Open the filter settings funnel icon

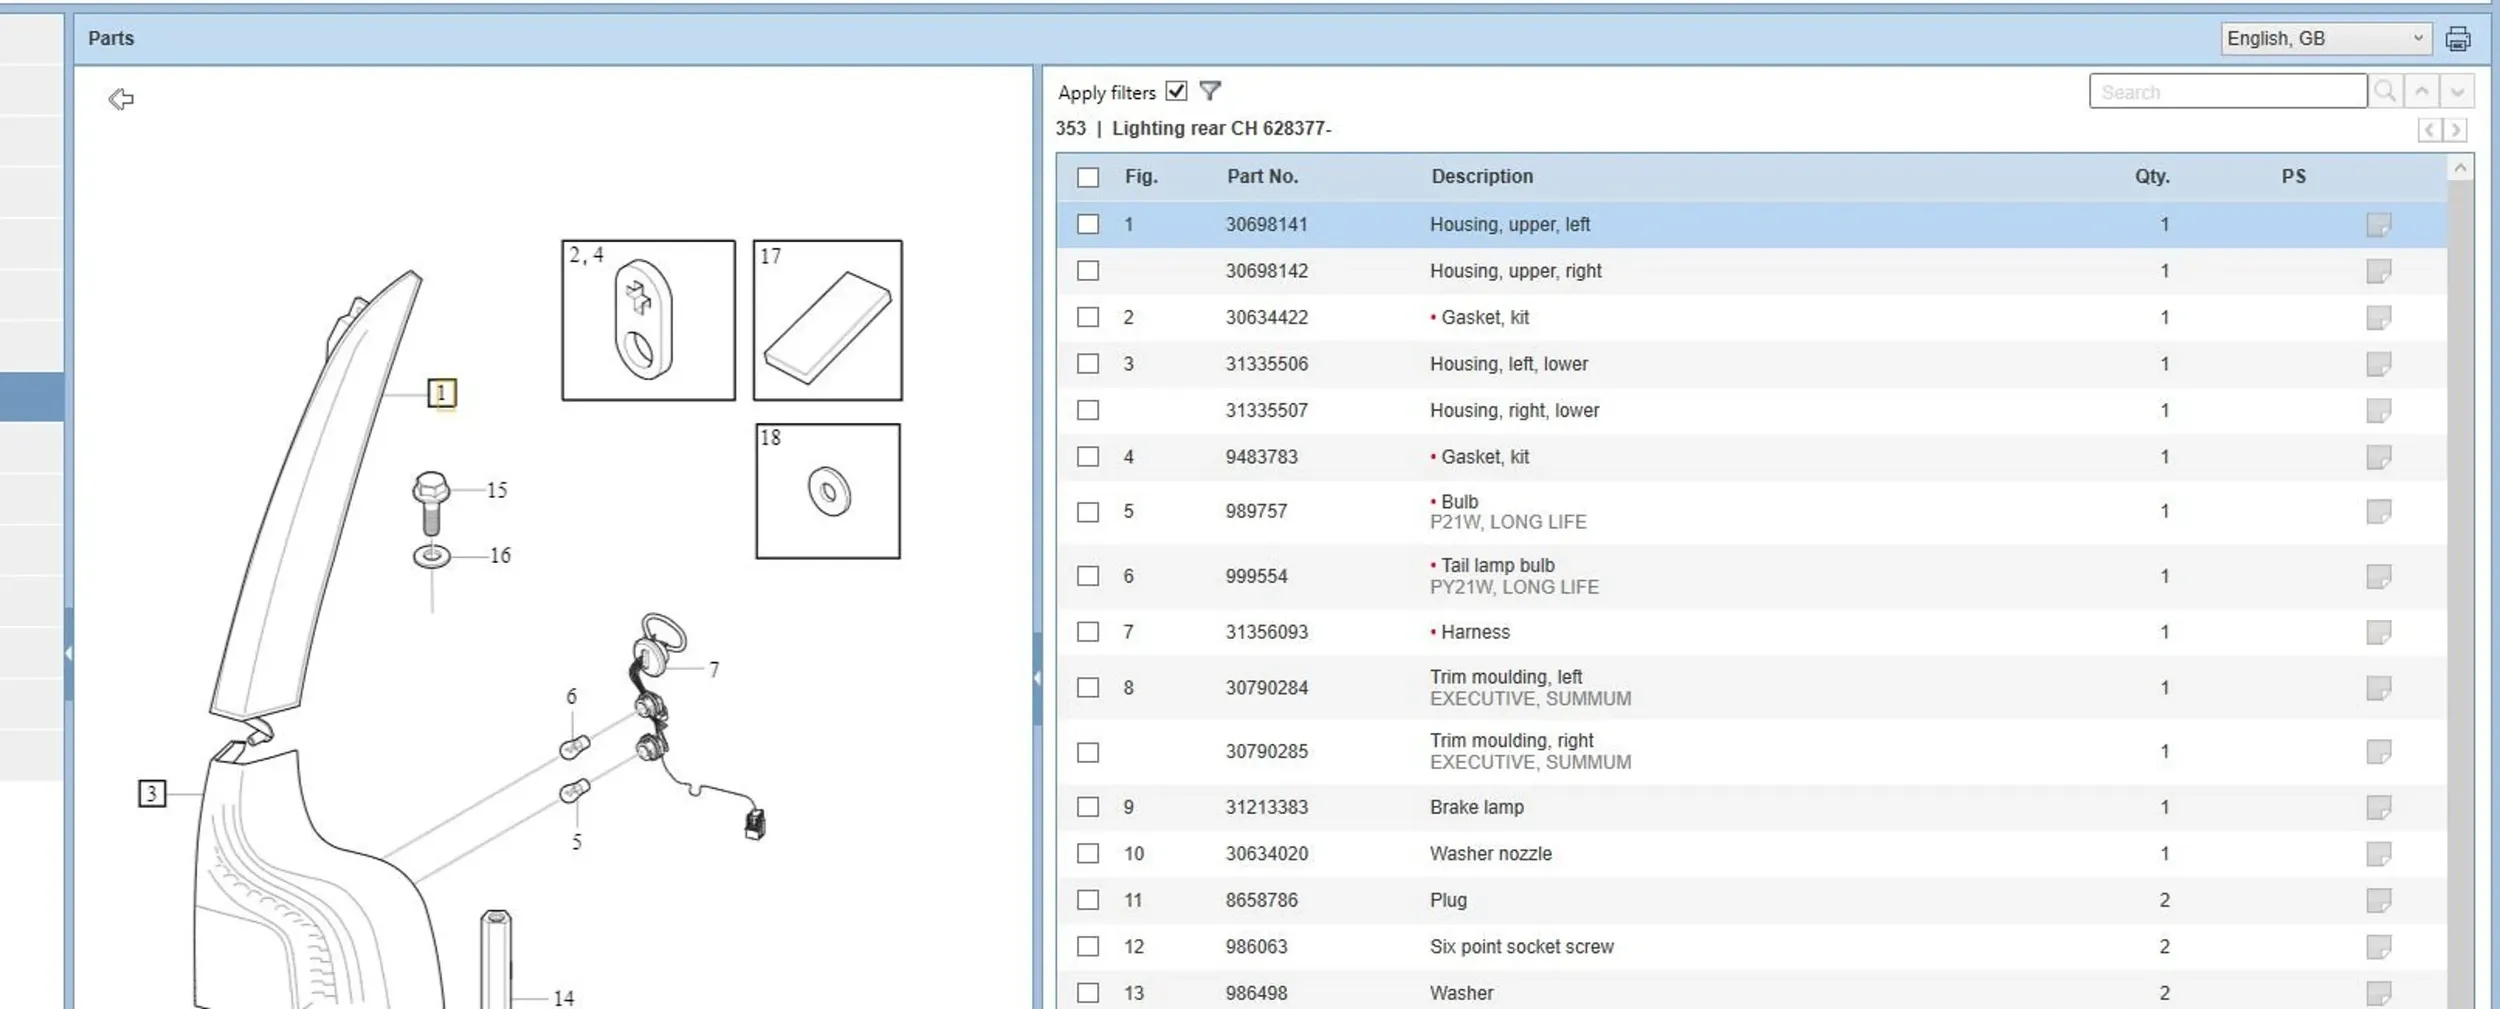point(1210,91)
